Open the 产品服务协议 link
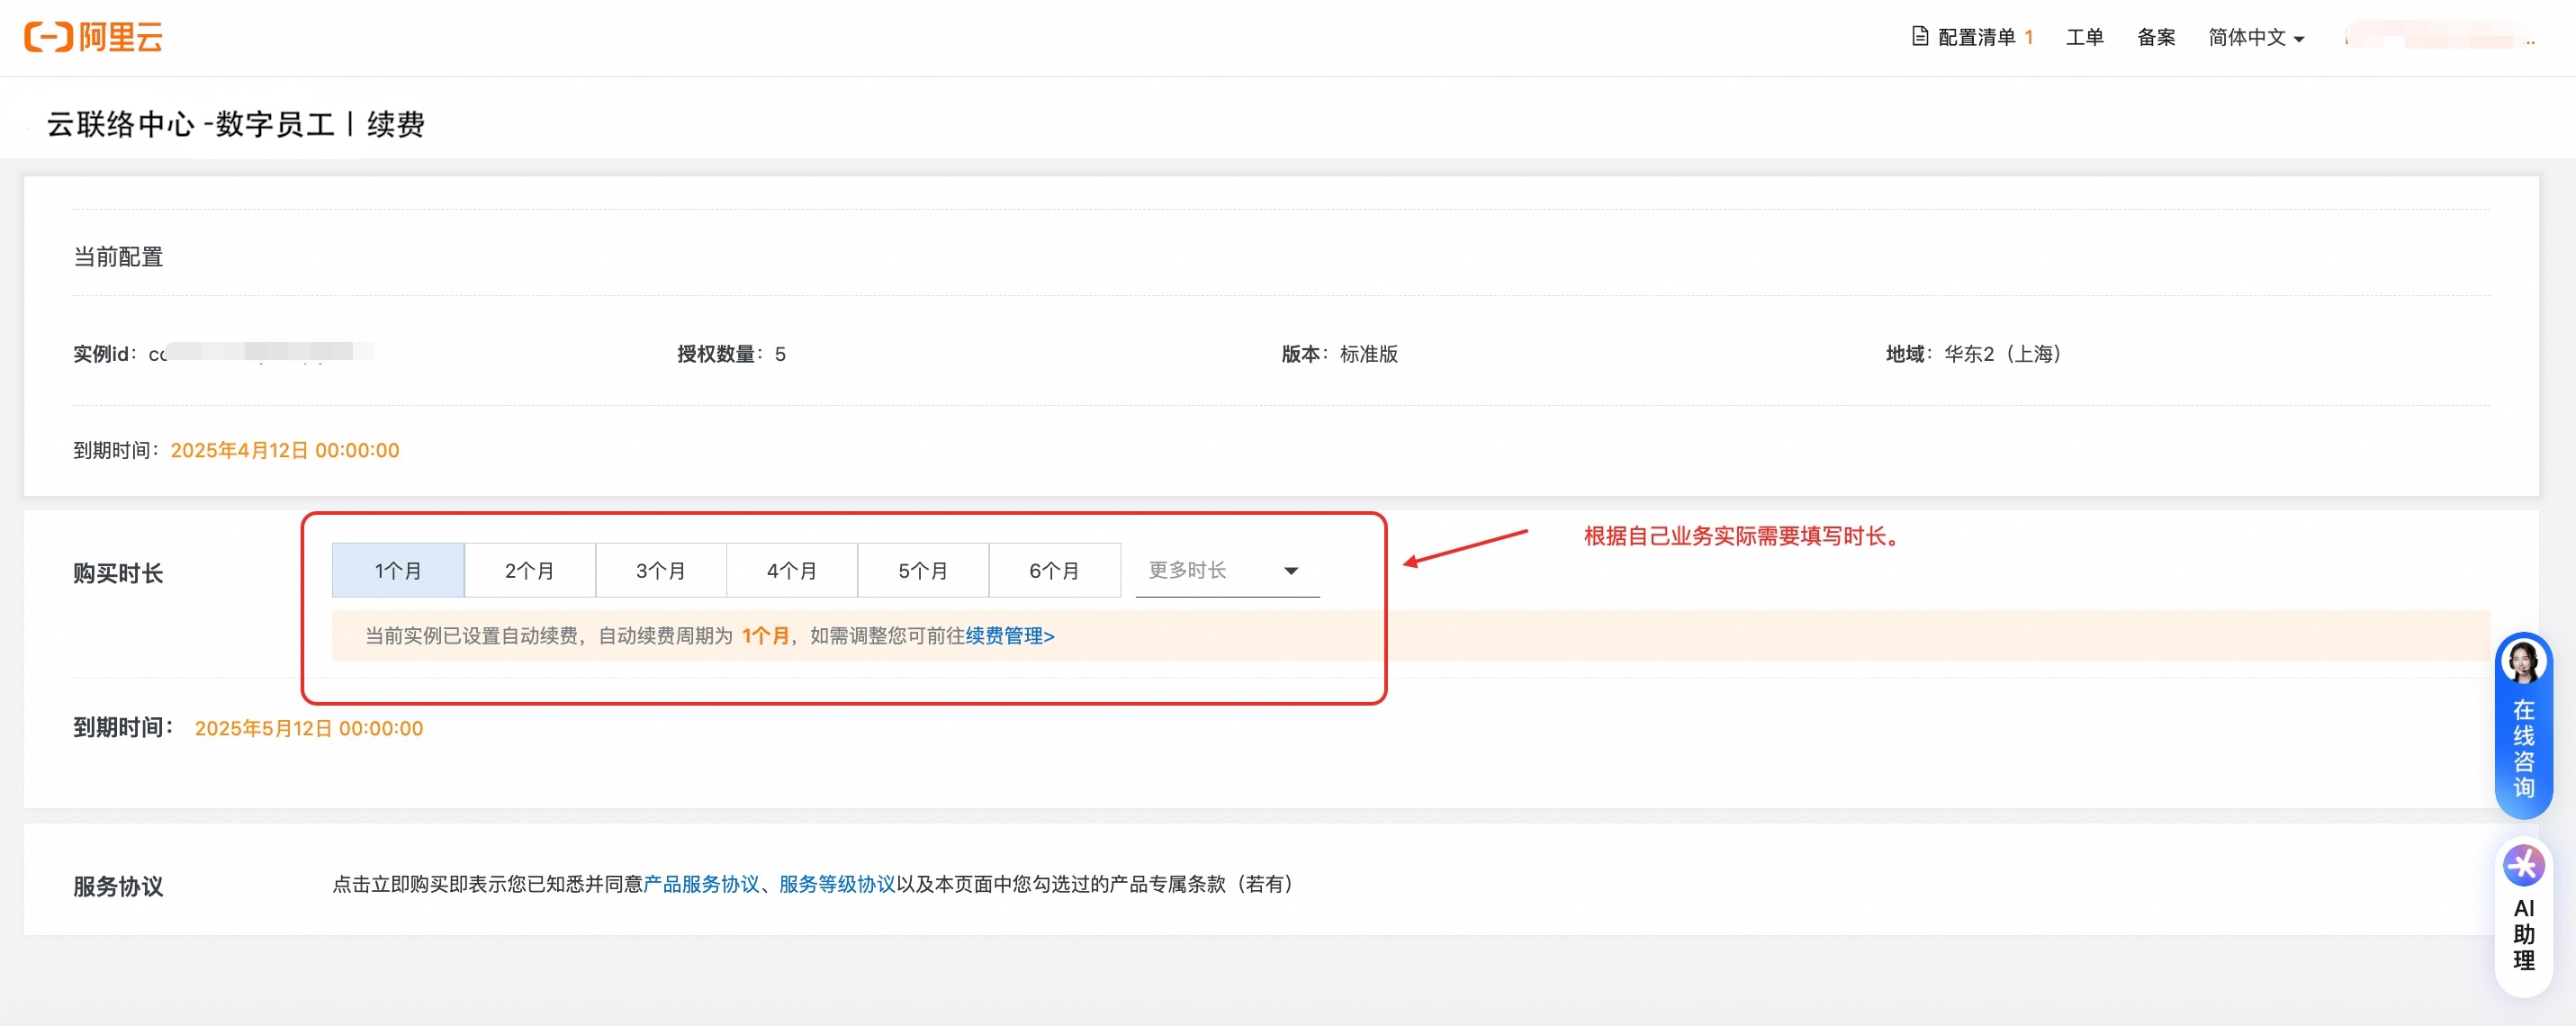Screen dimensions: 2576x1026 point(701,883)
